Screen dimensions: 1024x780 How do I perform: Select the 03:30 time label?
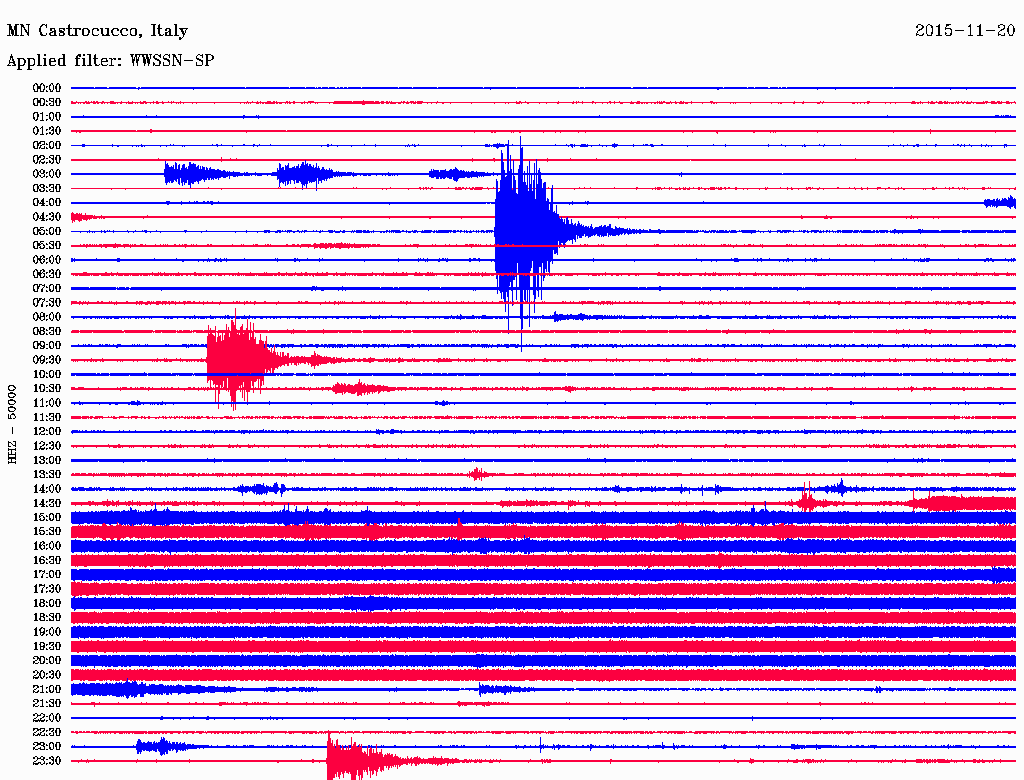click(x=47, y=189)
